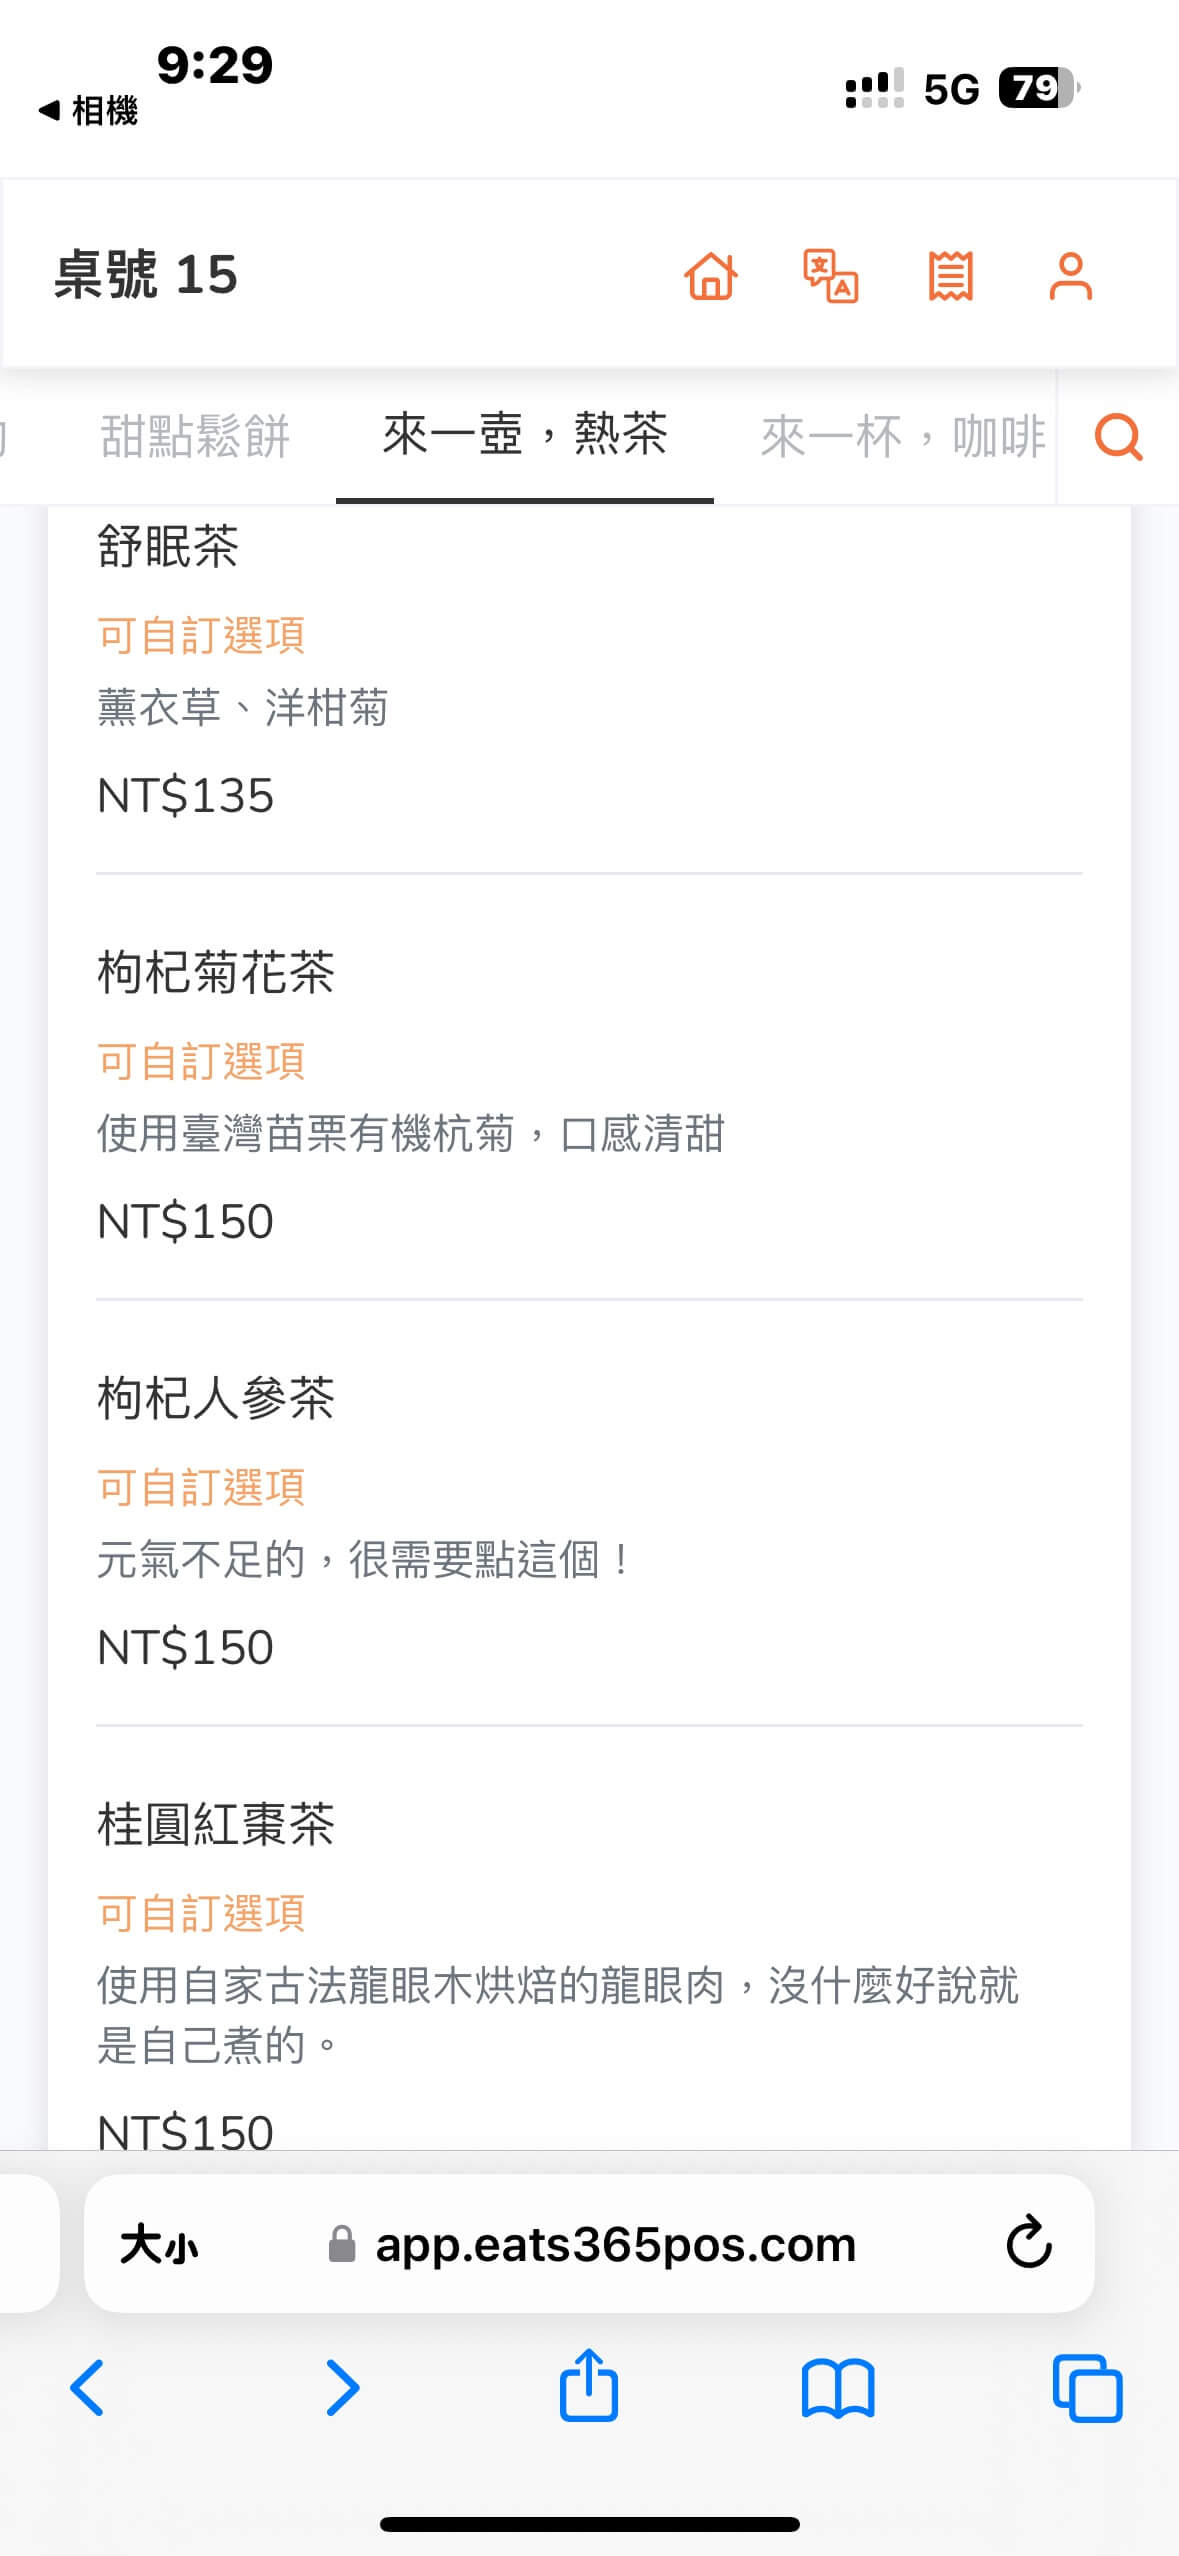Go forward in Safari history
This screenshot has width=1179, height=2556.
(x=342, y=2388)
